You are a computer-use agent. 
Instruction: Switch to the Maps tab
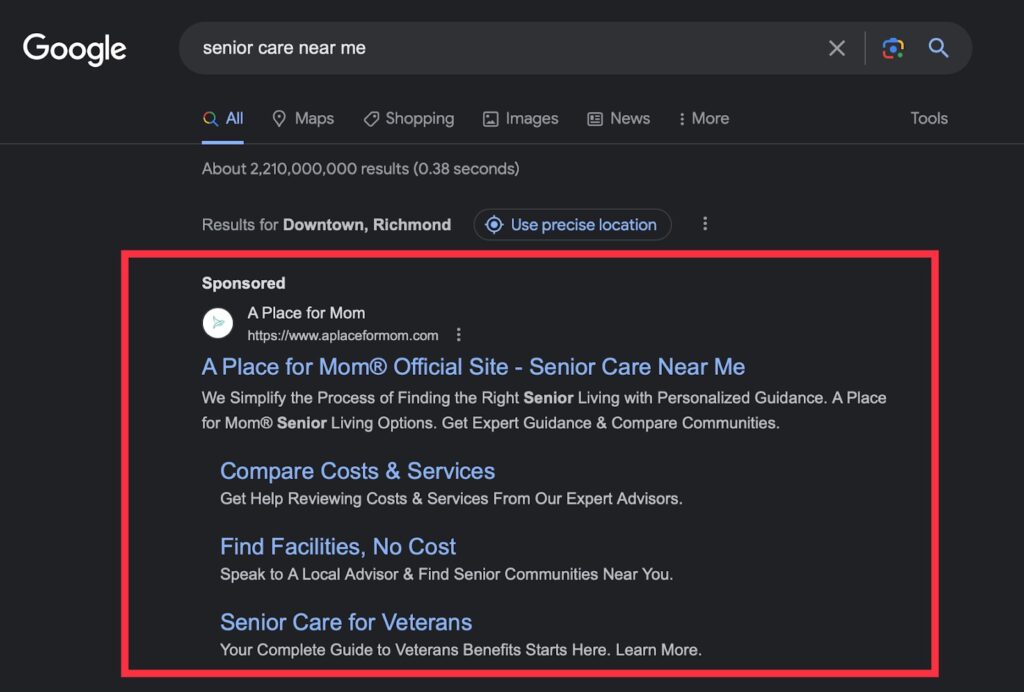pyautogui.click(x=303, y=119)
